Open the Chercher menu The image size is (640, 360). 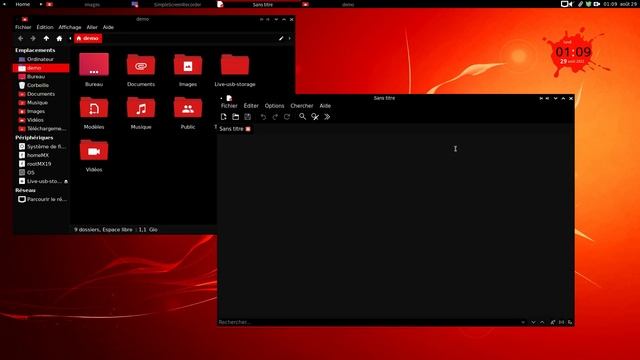302,106
